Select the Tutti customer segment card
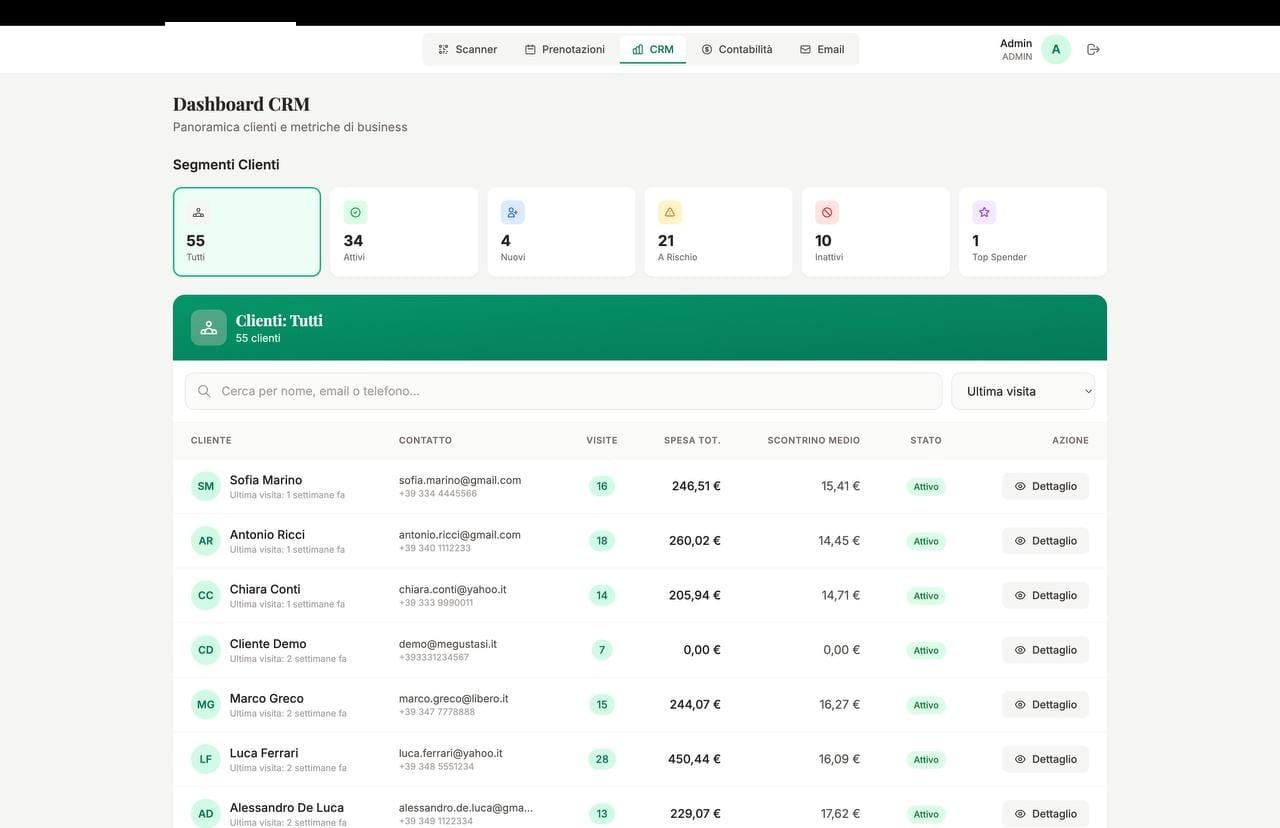This screenshot has width=1280, height=828. [x=246, y=231]
